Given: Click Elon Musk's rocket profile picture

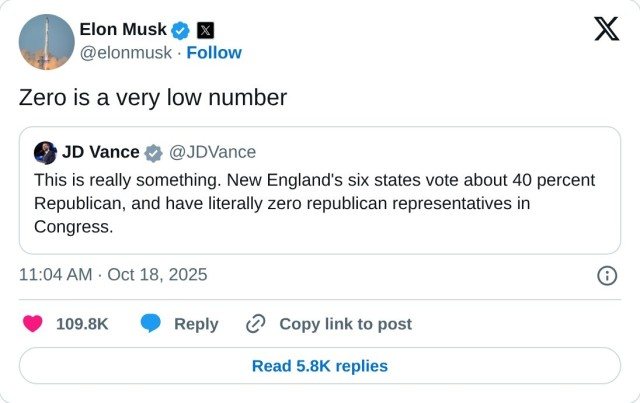Looking at the screenshot, I should click(46, 42).
